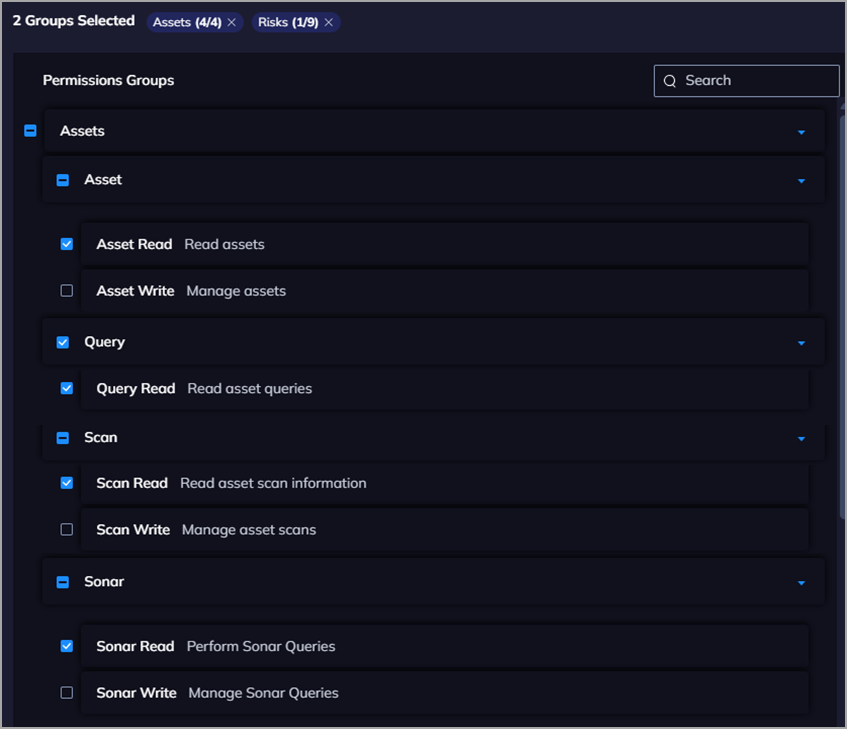The image size is (847, 729).
Task: Enable the Scan Write permission checkbox
Action: coord(67,529)
